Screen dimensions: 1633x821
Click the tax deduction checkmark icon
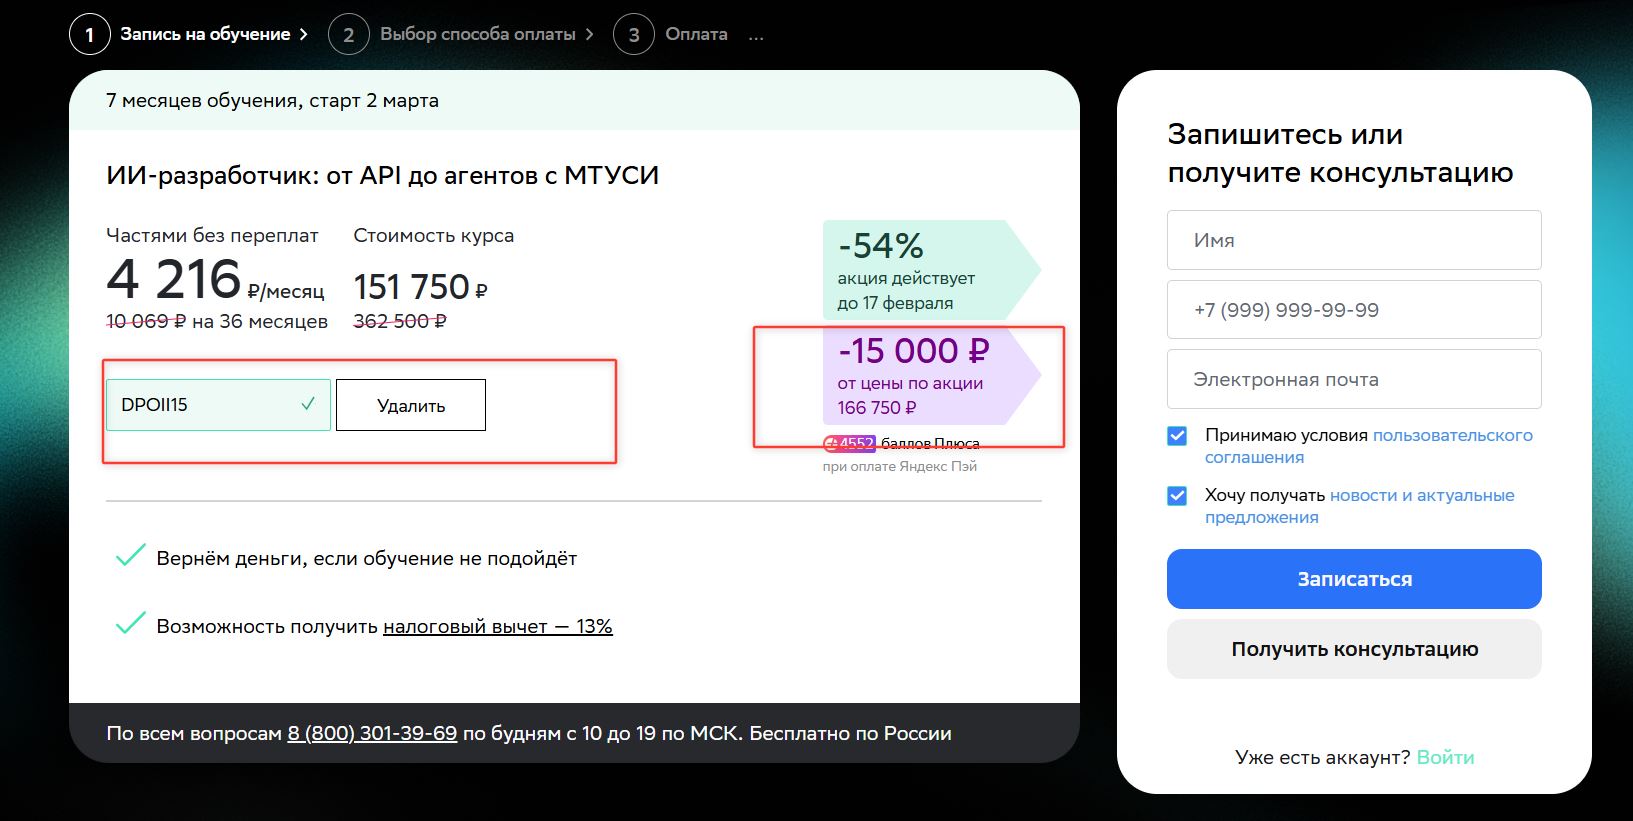coord(131,625)
